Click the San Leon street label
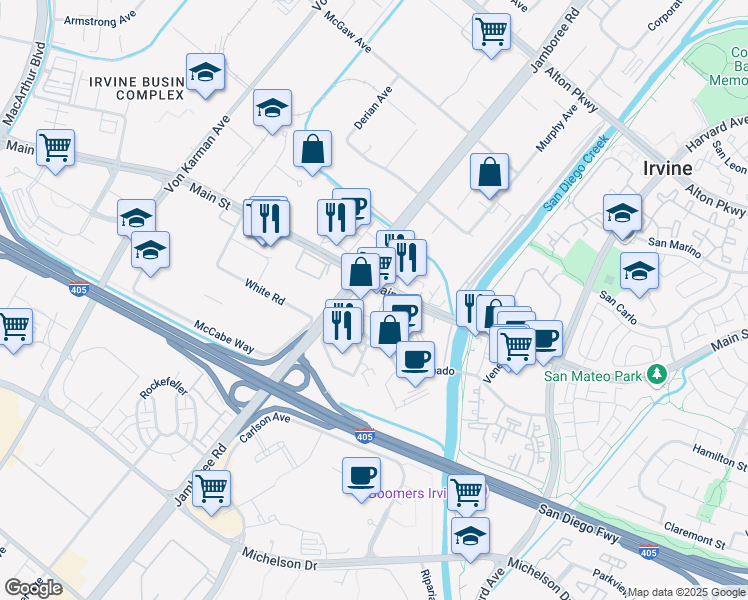Image resolution: width=748 pixels, height=600 pixels. [x=728, y=157]
